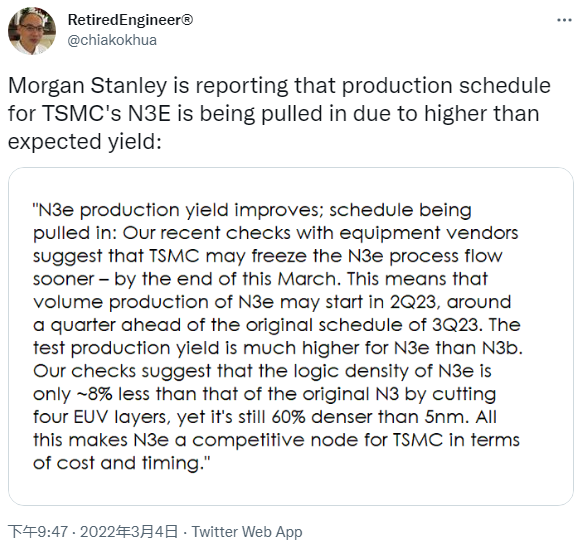Click the 'expected yield:' tweet line
This screenshot has width=582, height=551.
tap(85, 142)
